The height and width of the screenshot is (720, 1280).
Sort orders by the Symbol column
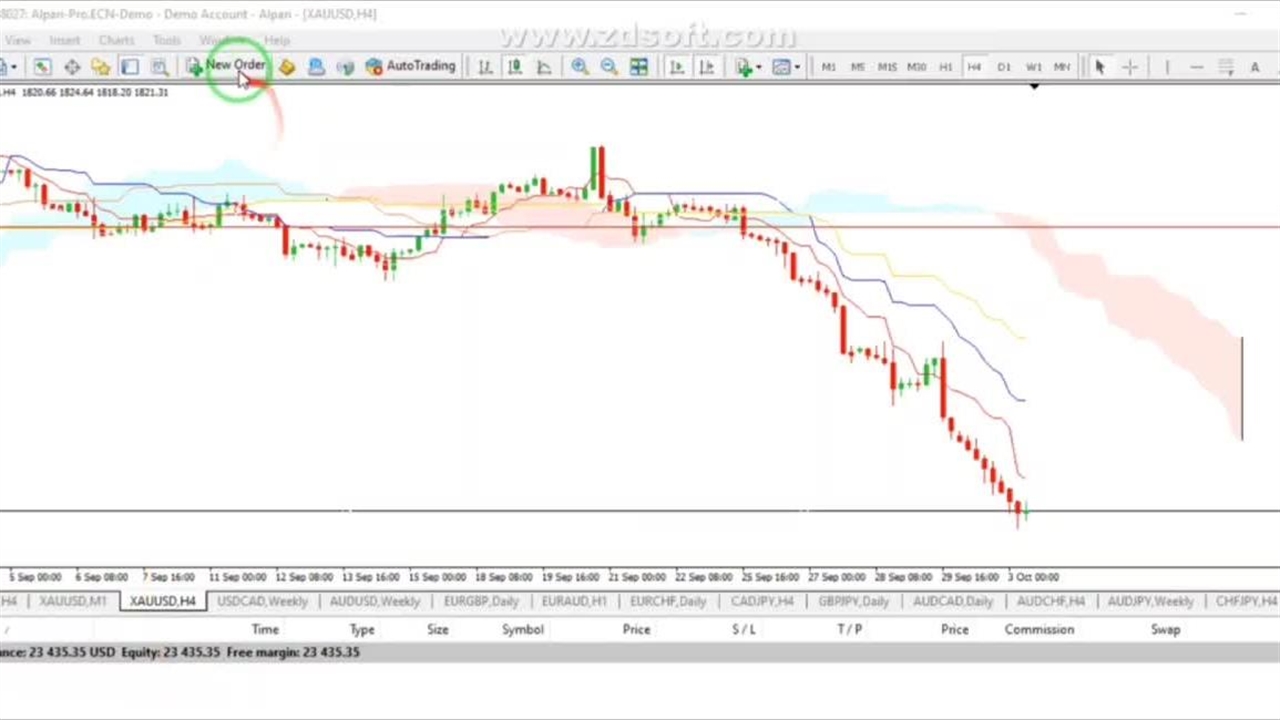[x=522, y=629]
